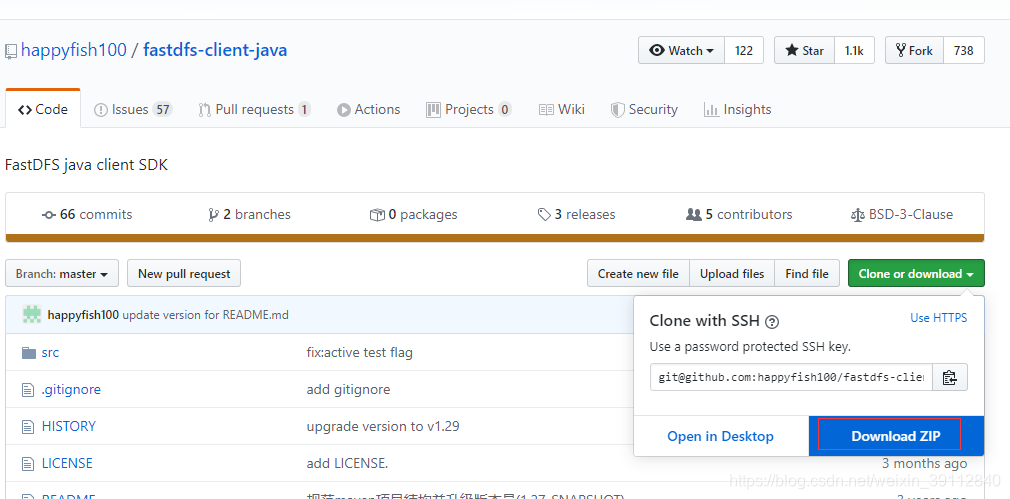The width and height of the screenshot is (1010, 499).
Task: Click the Issues circle icon
Action: (x=100, y=110)
